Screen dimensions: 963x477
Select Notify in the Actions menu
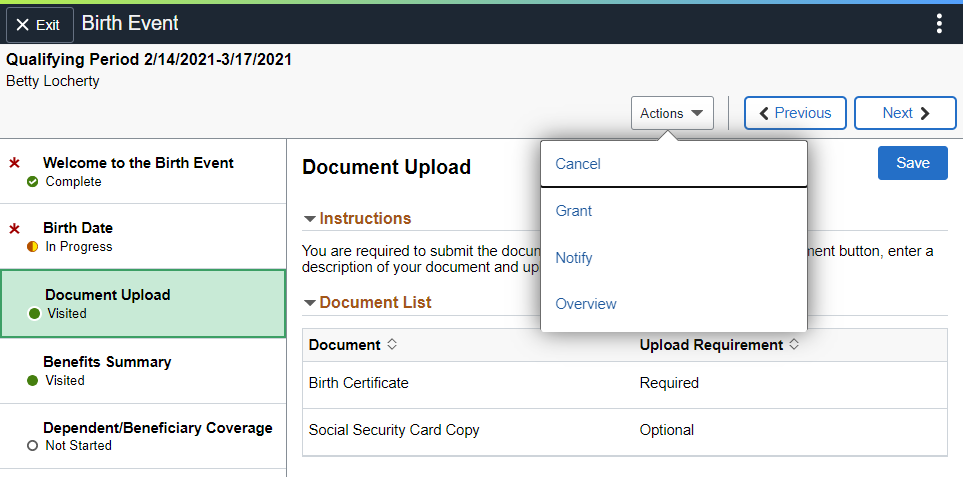[x=674, y=258]
